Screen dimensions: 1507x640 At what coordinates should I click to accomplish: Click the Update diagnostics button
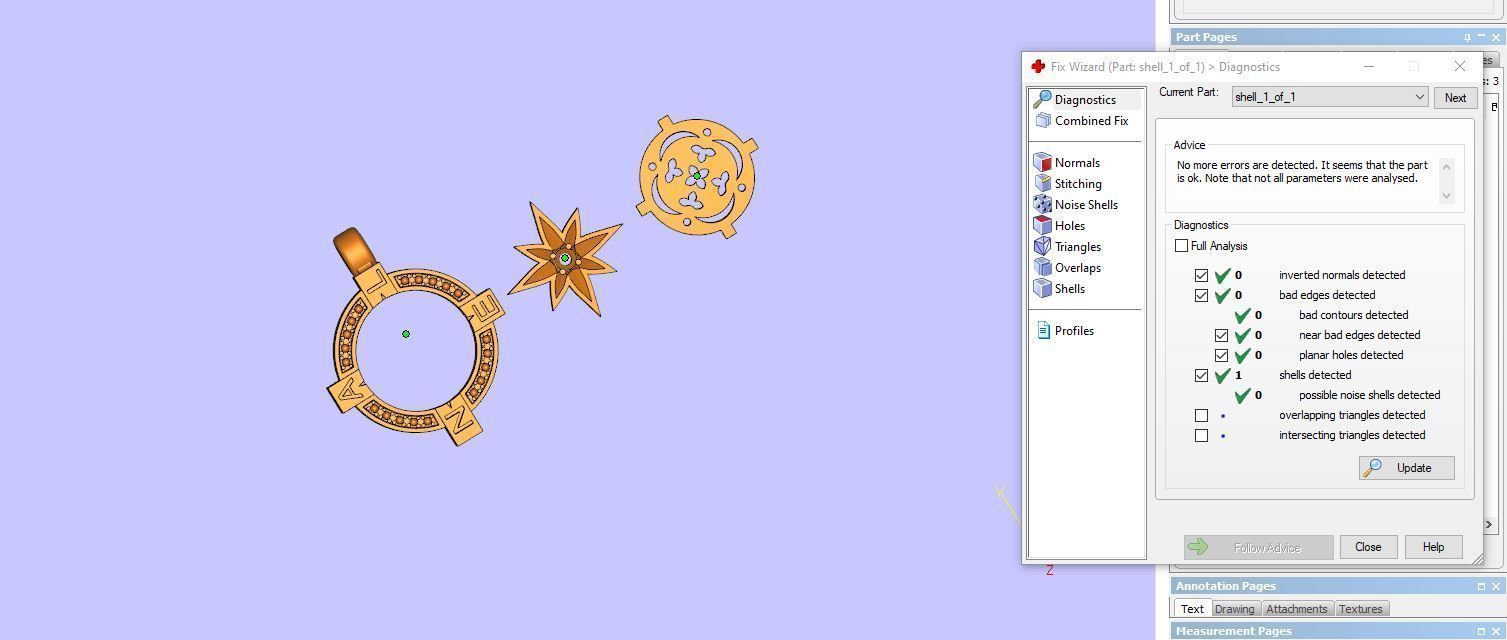point(1406,468)
